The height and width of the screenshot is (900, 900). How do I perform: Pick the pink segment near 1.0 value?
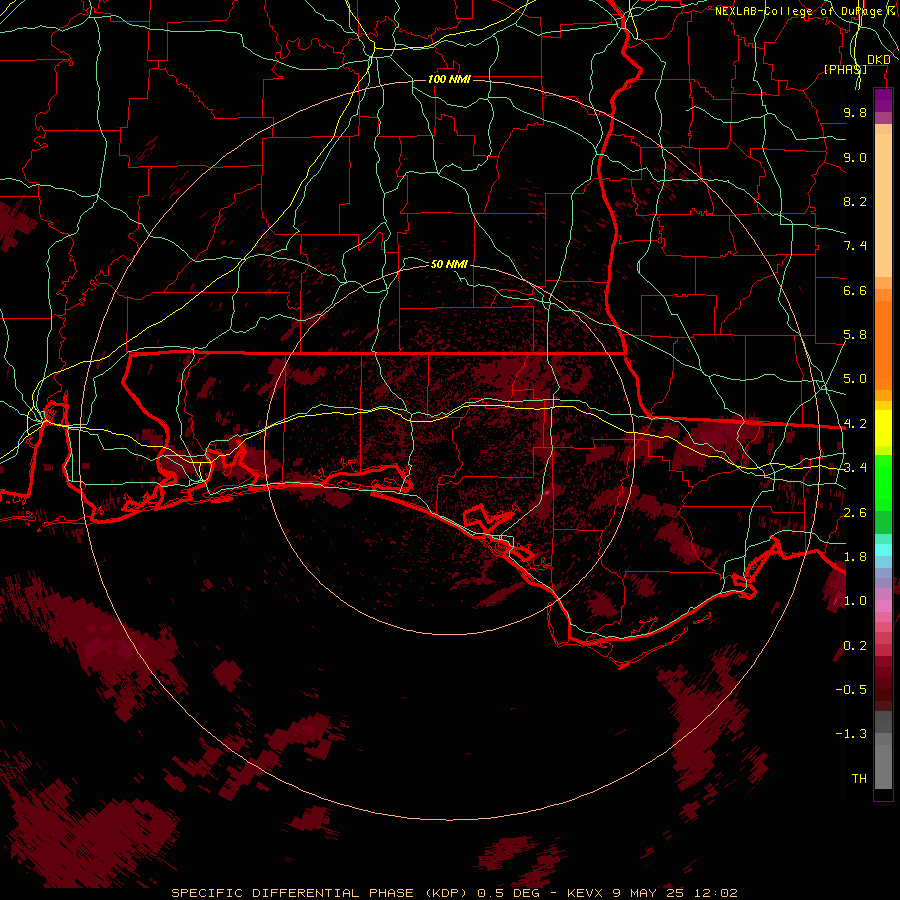(883, 605)
